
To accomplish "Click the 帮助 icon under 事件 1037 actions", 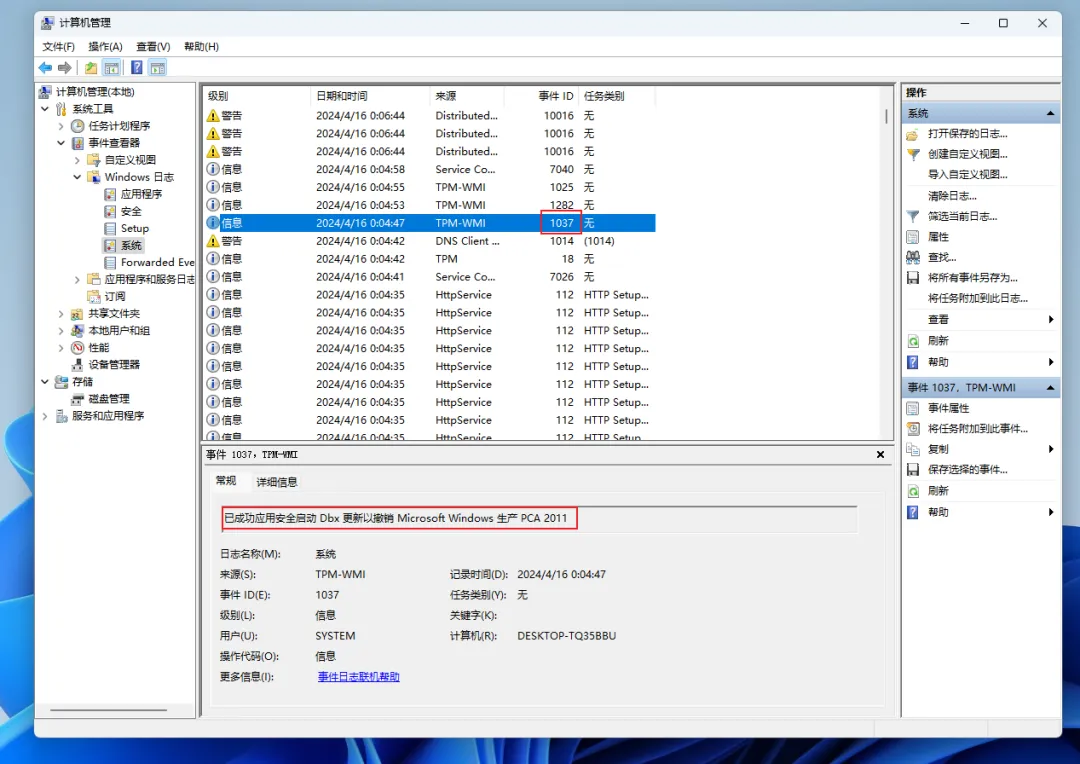I will click(x=913, y=513).
